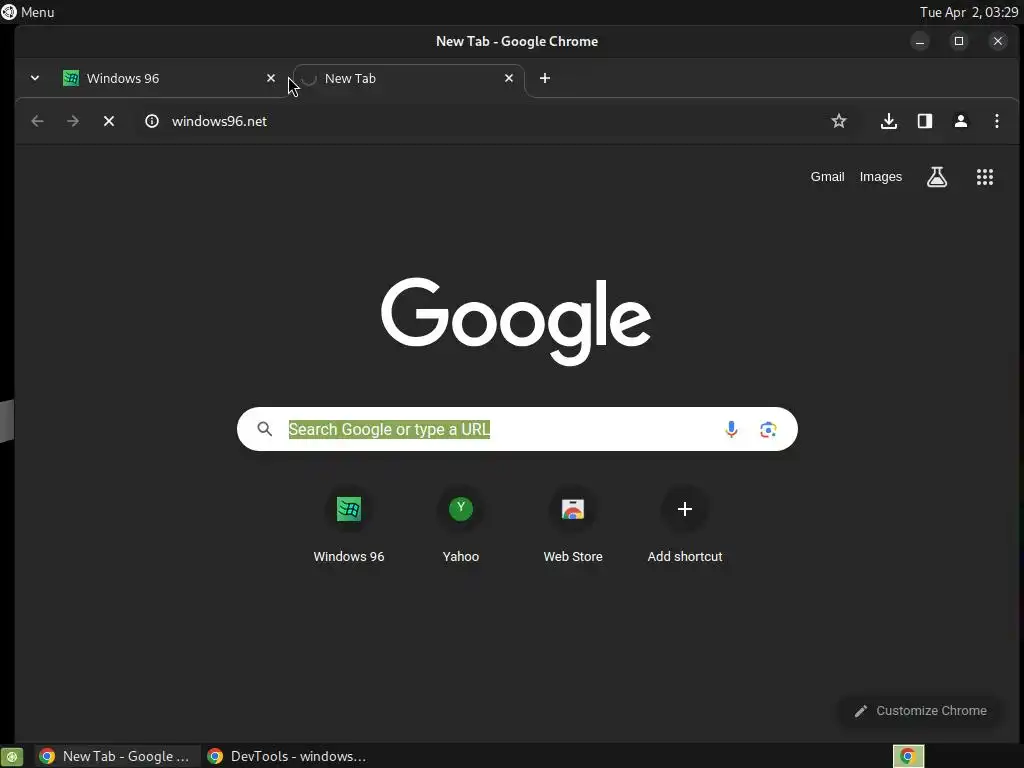Viewport: 1024px width, 768px height.
Task: Close the New Tab tab
Action: pyautogui.click(x=509, y=78)
